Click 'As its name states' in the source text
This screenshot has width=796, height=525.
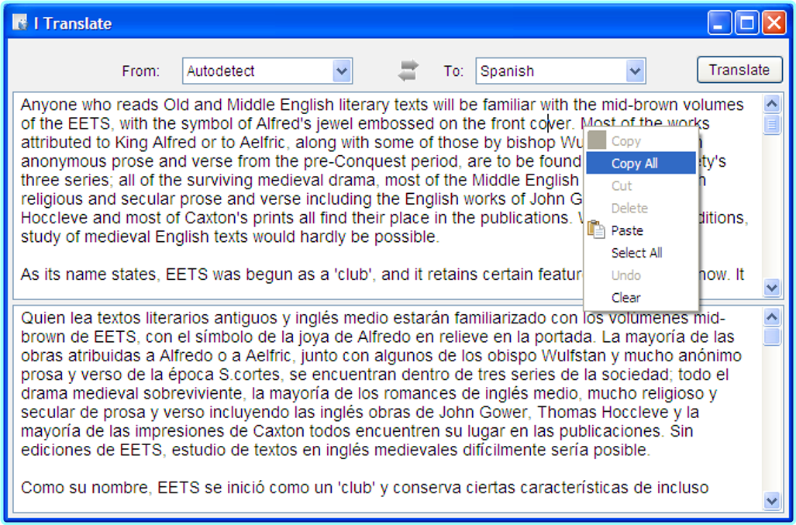(90, 275)
